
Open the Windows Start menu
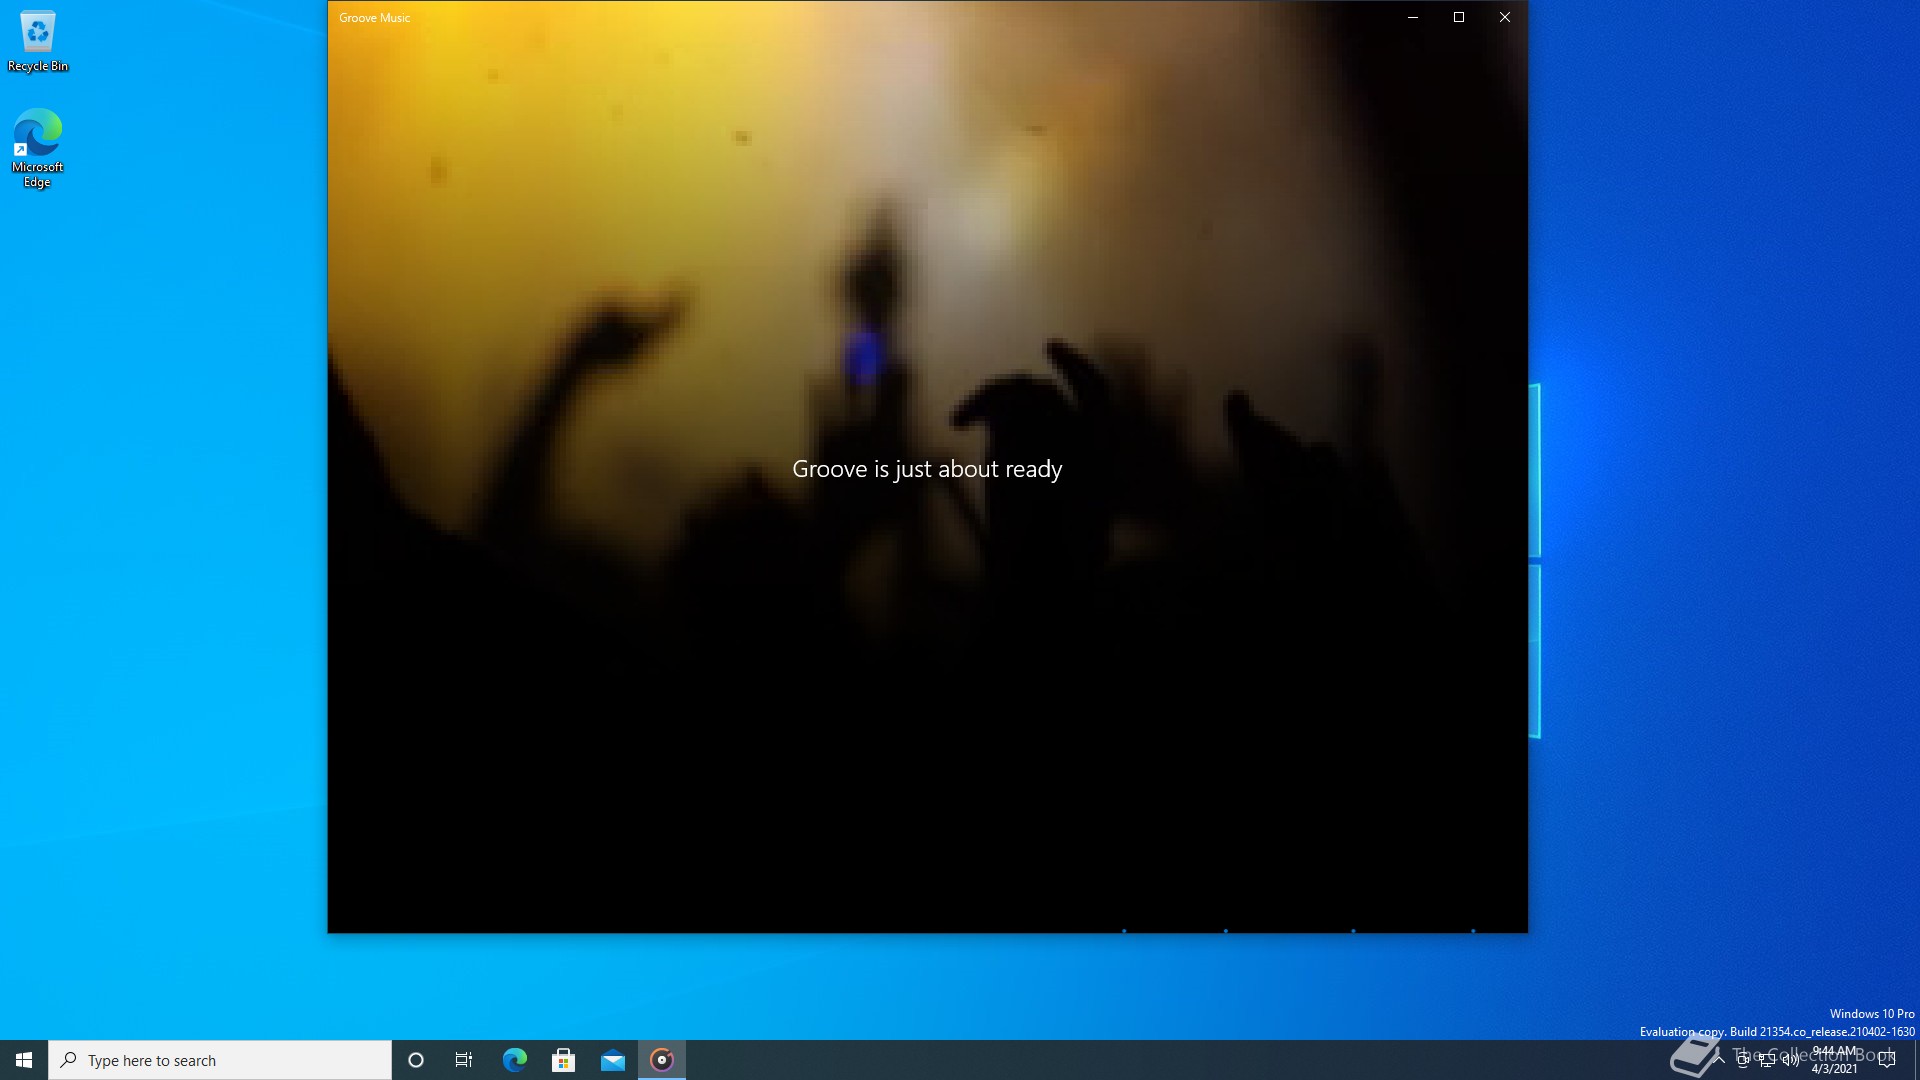[24, 1060]
